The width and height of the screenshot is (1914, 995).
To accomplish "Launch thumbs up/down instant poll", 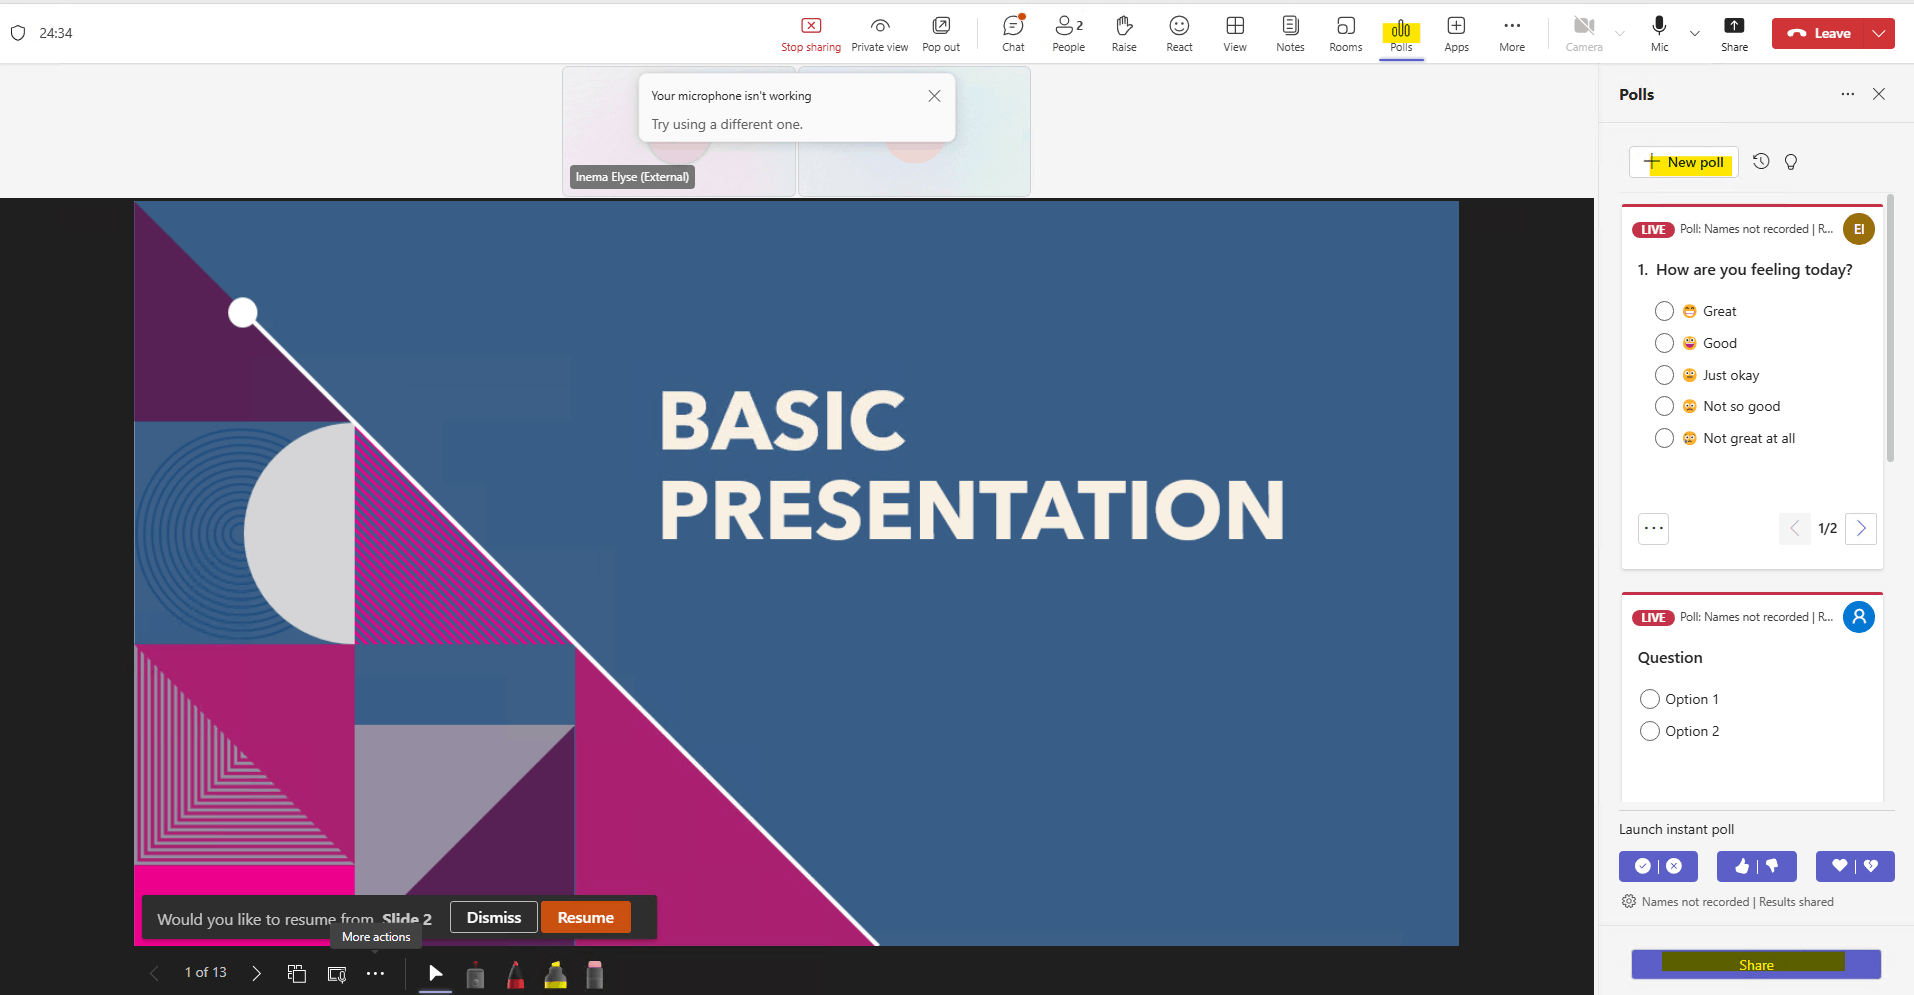I will click(1756, 866).
